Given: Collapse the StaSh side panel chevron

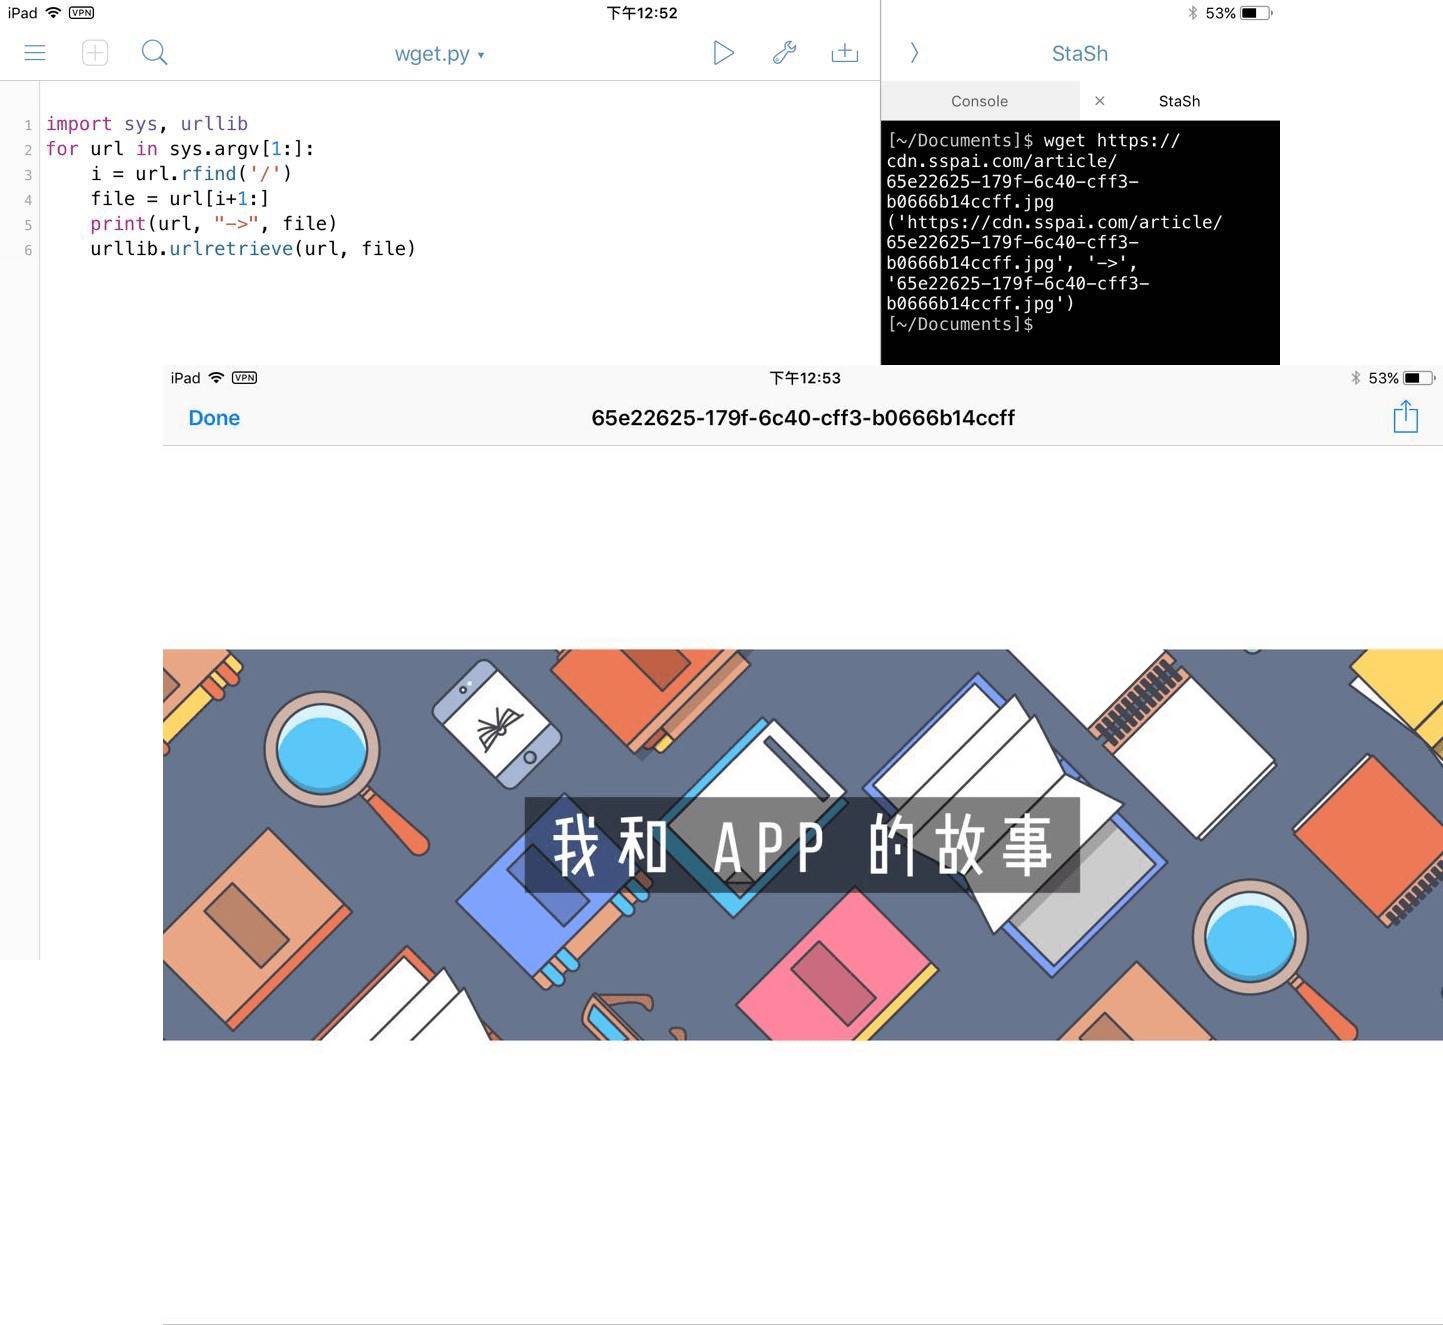Looking at the screenshot, I should [x=914, y=53].
